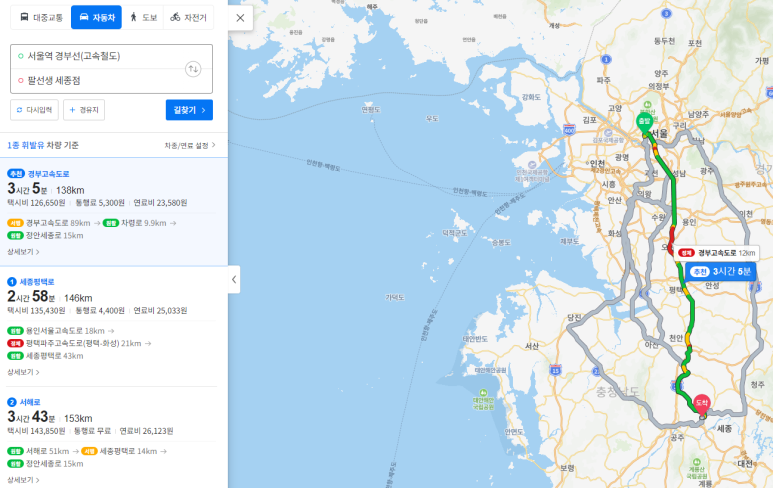Click the green 출발 start marker on the map

[644, 122]
